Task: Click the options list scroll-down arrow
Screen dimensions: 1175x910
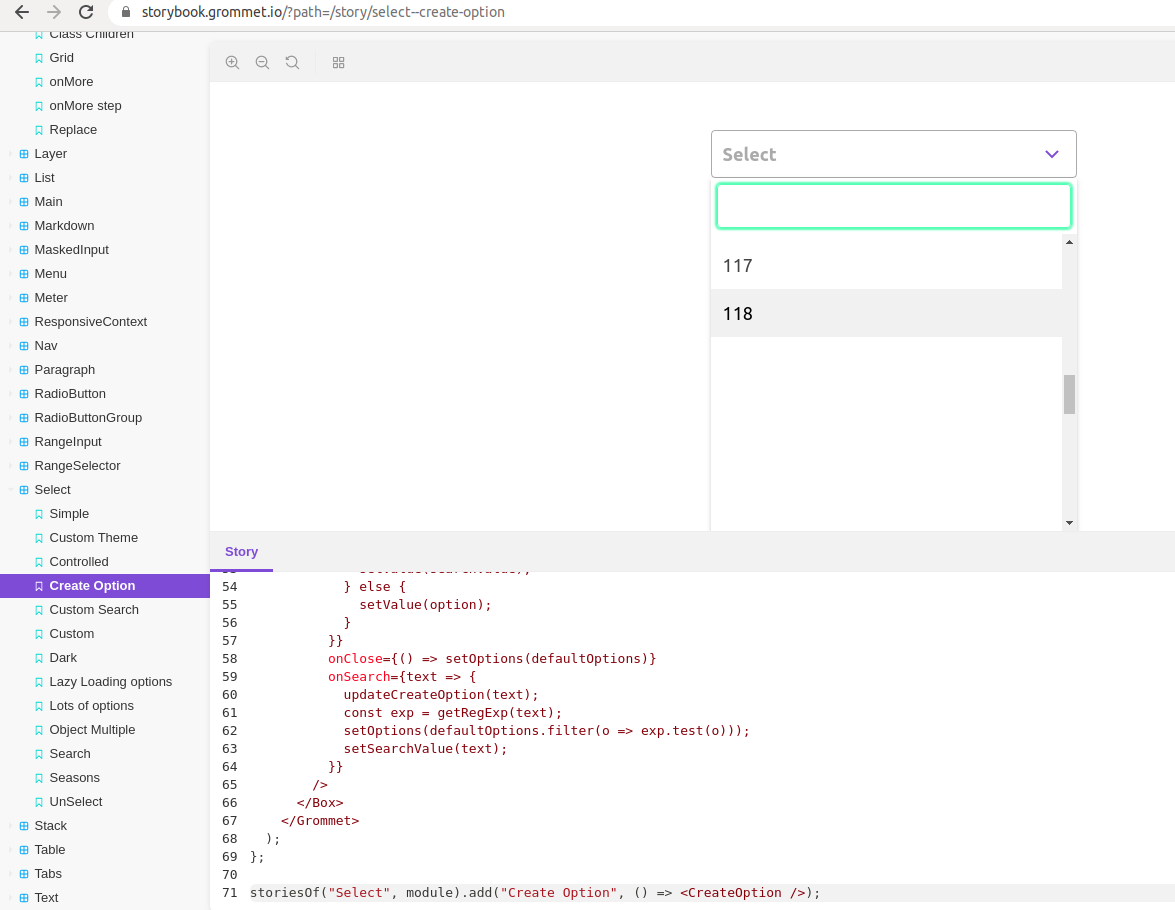Action: pyautogui.click(x=1069, y=522)
